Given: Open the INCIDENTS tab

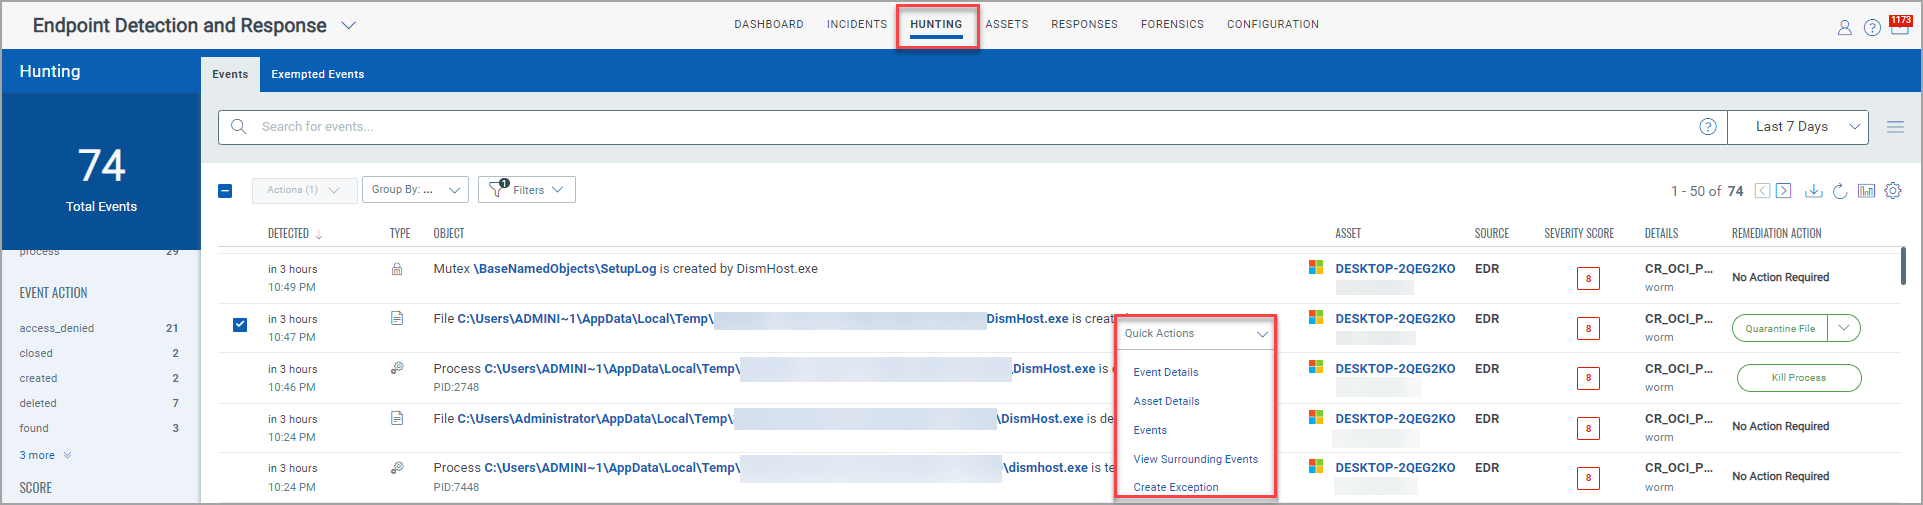Looking at the screenshot, I should (857, 24).
